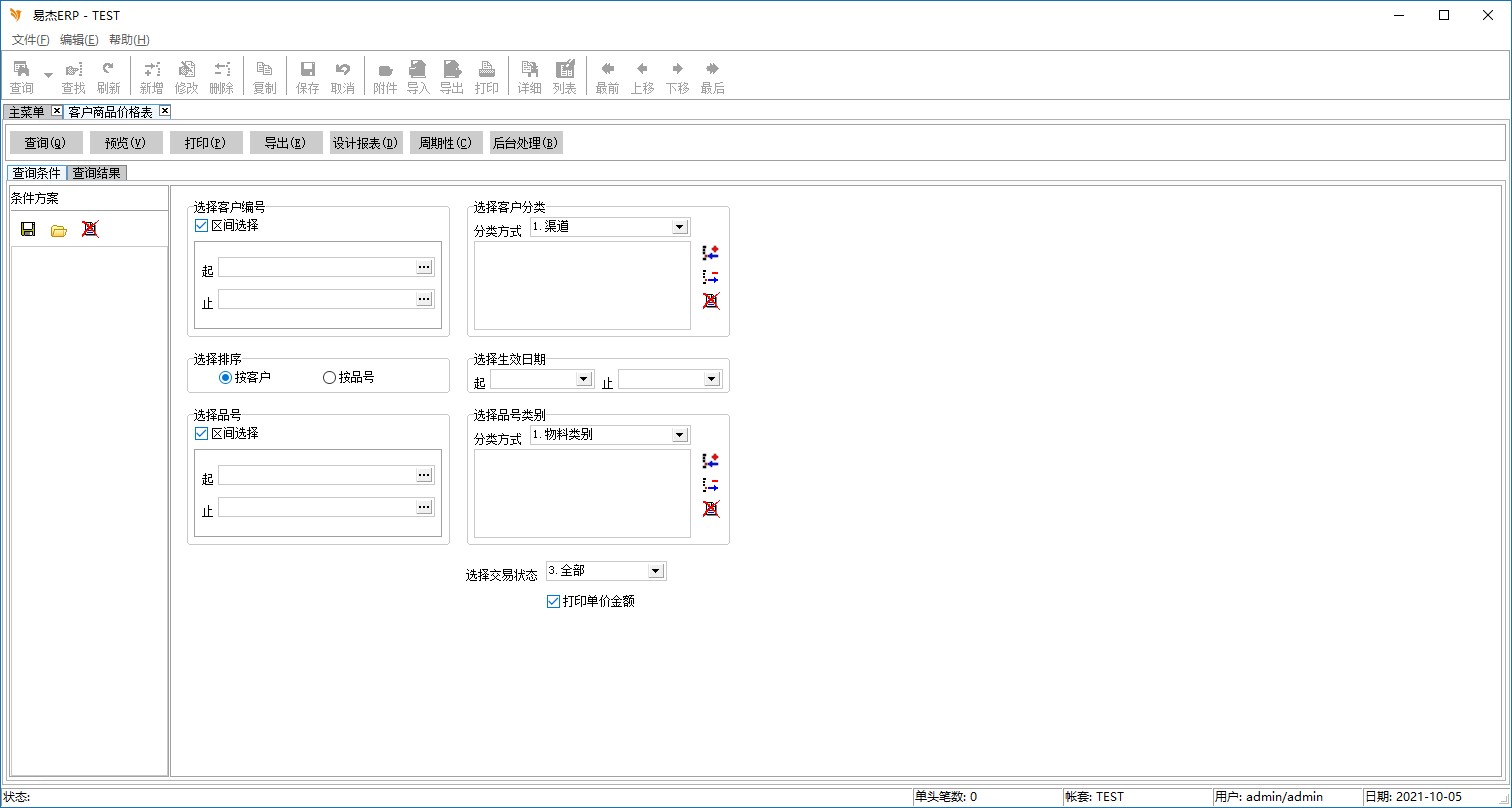Click the save scheme icon in 条件方案 panel
This screenshot has height=808, width=1512.
tap(28, 229)
